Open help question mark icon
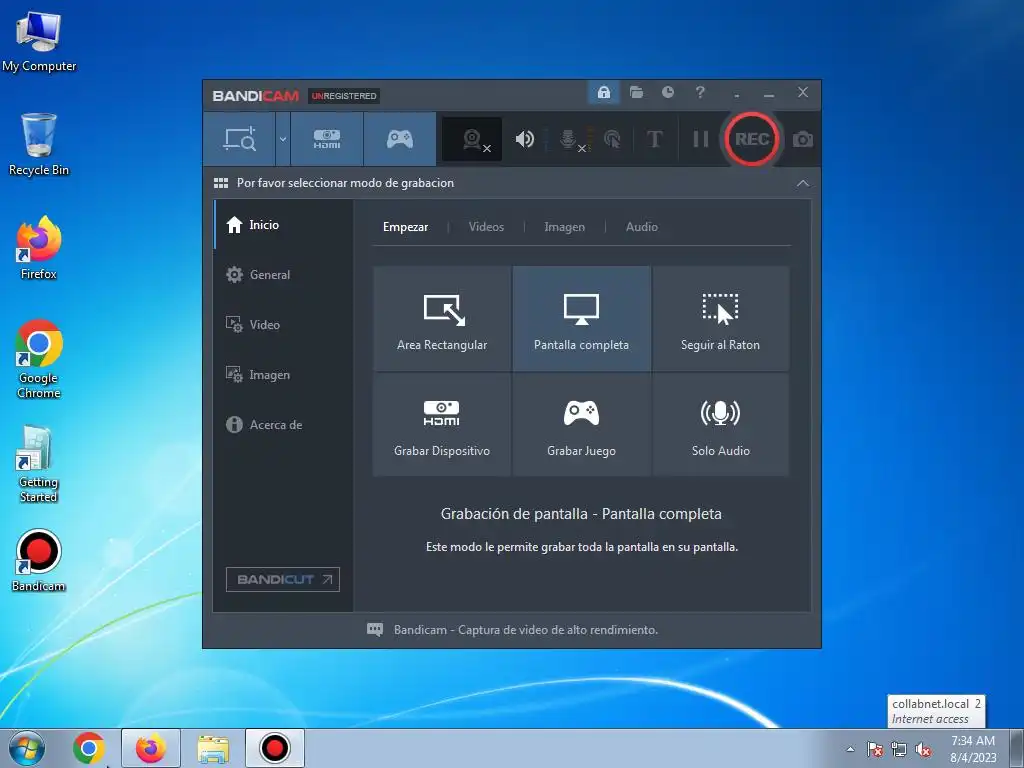The width and height of the screenshot is (1024, 768). (700, 92)
